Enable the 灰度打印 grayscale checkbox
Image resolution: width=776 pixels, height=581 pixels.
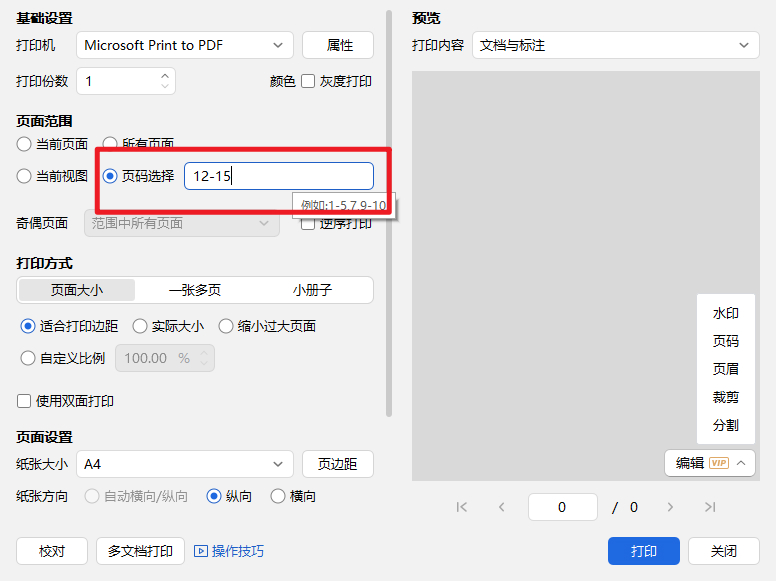[308, 81]
